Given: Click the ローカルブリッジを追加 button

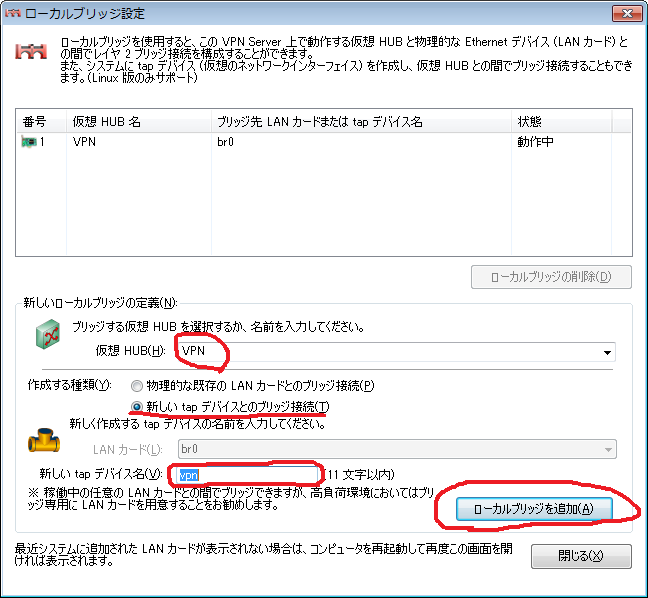Looking at the screenshot, I should (x=534, y=509).
